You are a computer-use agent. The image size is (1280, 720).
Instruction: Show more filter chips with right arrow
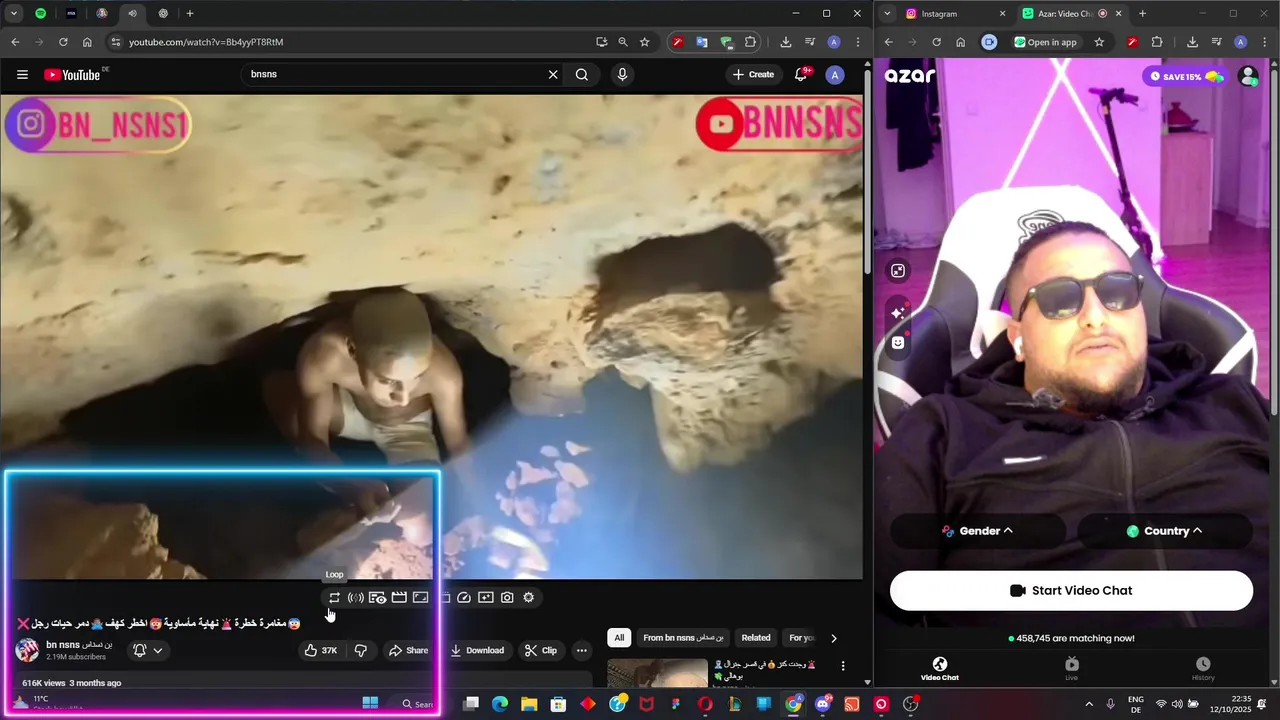pos(834,638)
